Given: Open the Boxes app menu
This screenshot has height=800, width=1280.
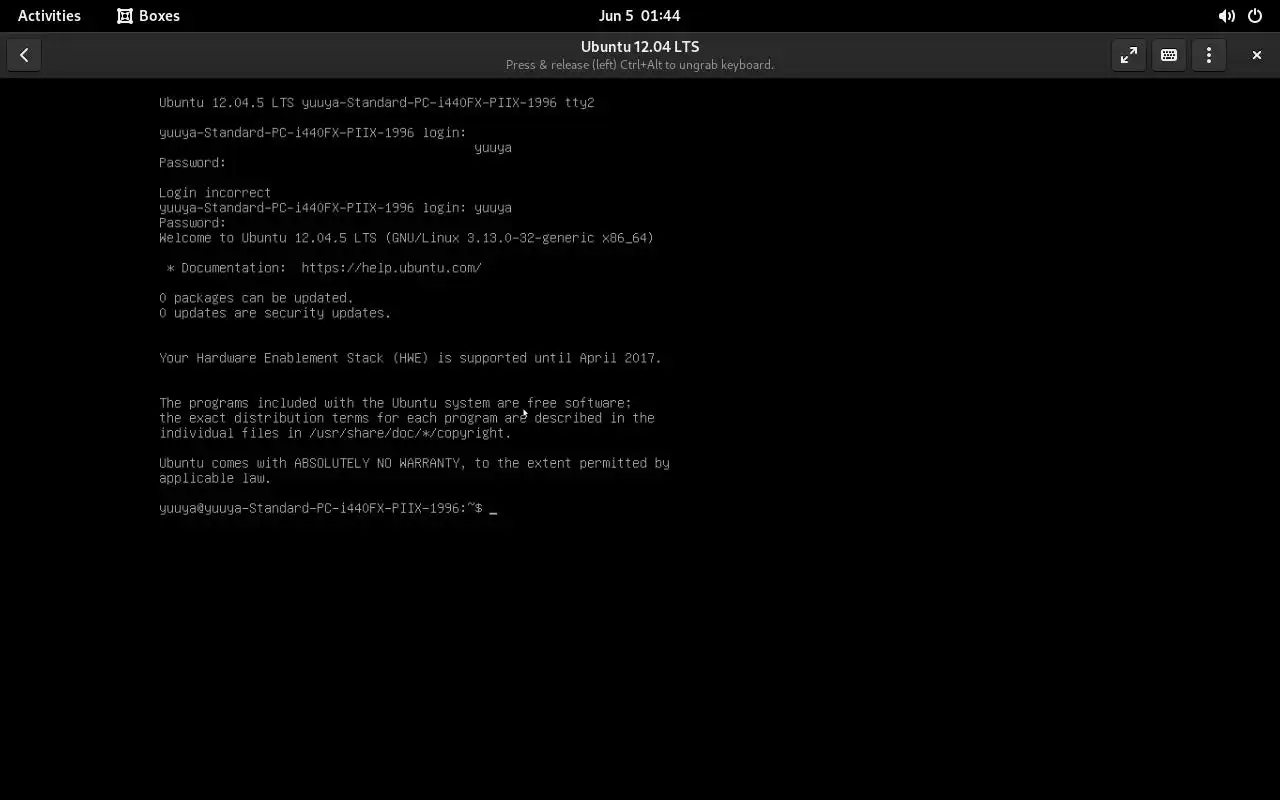Looking at the screenshot, I should click(148, 15).
